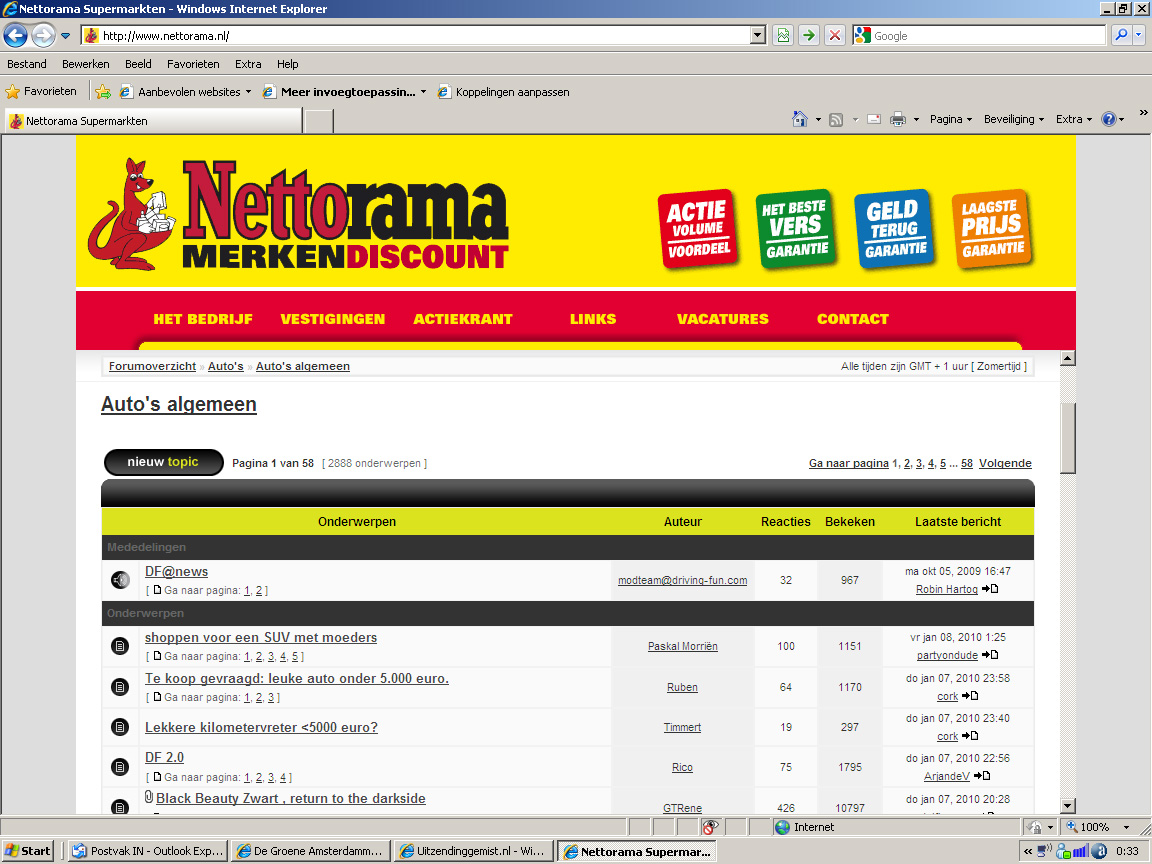
Task: Click the Help question mark icon
Action: pyautogui.click(x=1108, y=119)
